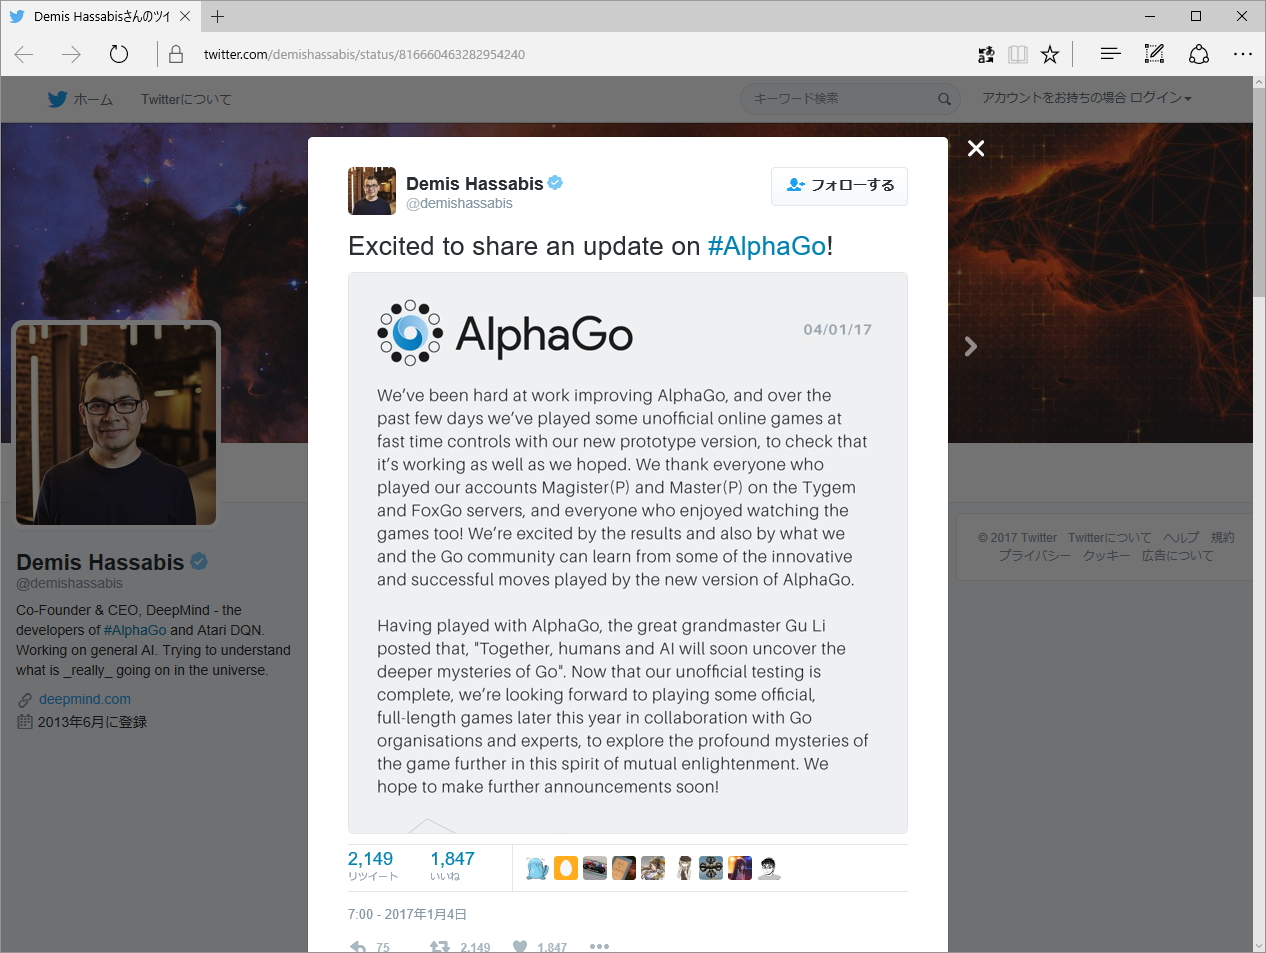Click the Twitter bird home icon

[57, 99]
